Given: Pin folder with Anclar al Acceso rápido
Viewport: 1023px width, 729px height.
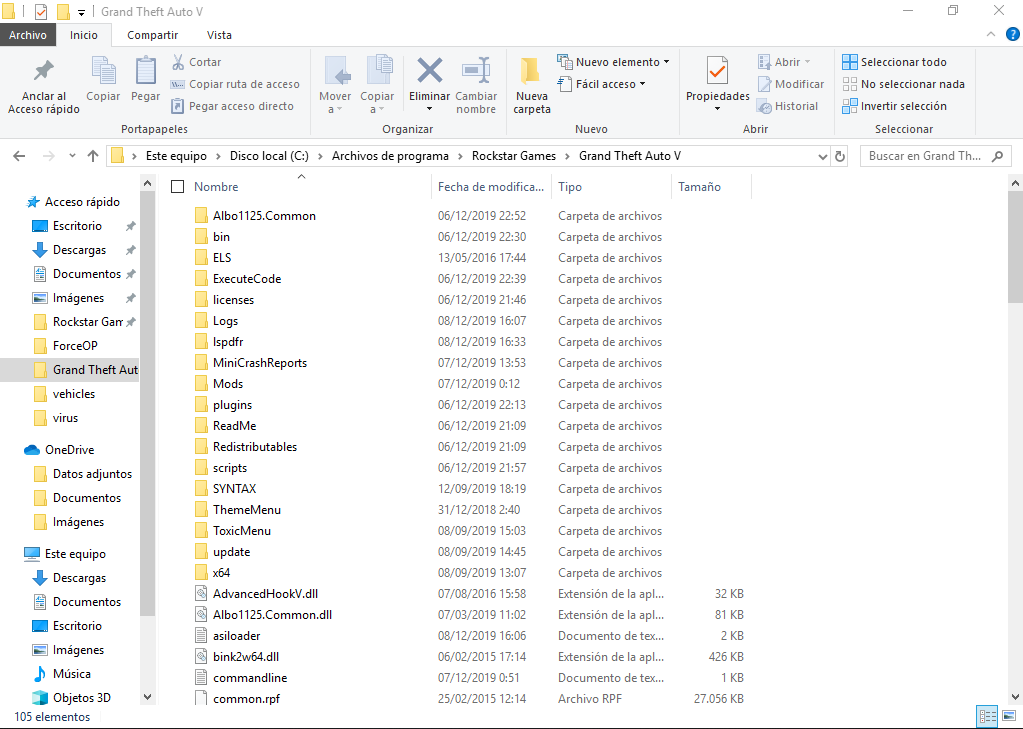Looking at the screenshot, I should (x=44, y=86).
